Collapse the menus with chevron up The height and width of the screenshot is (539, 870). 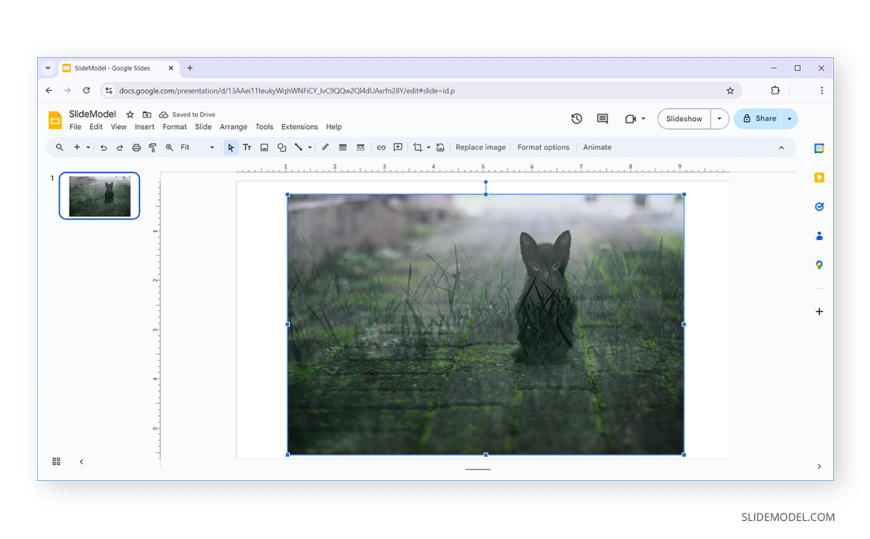[x=781, y=148]
